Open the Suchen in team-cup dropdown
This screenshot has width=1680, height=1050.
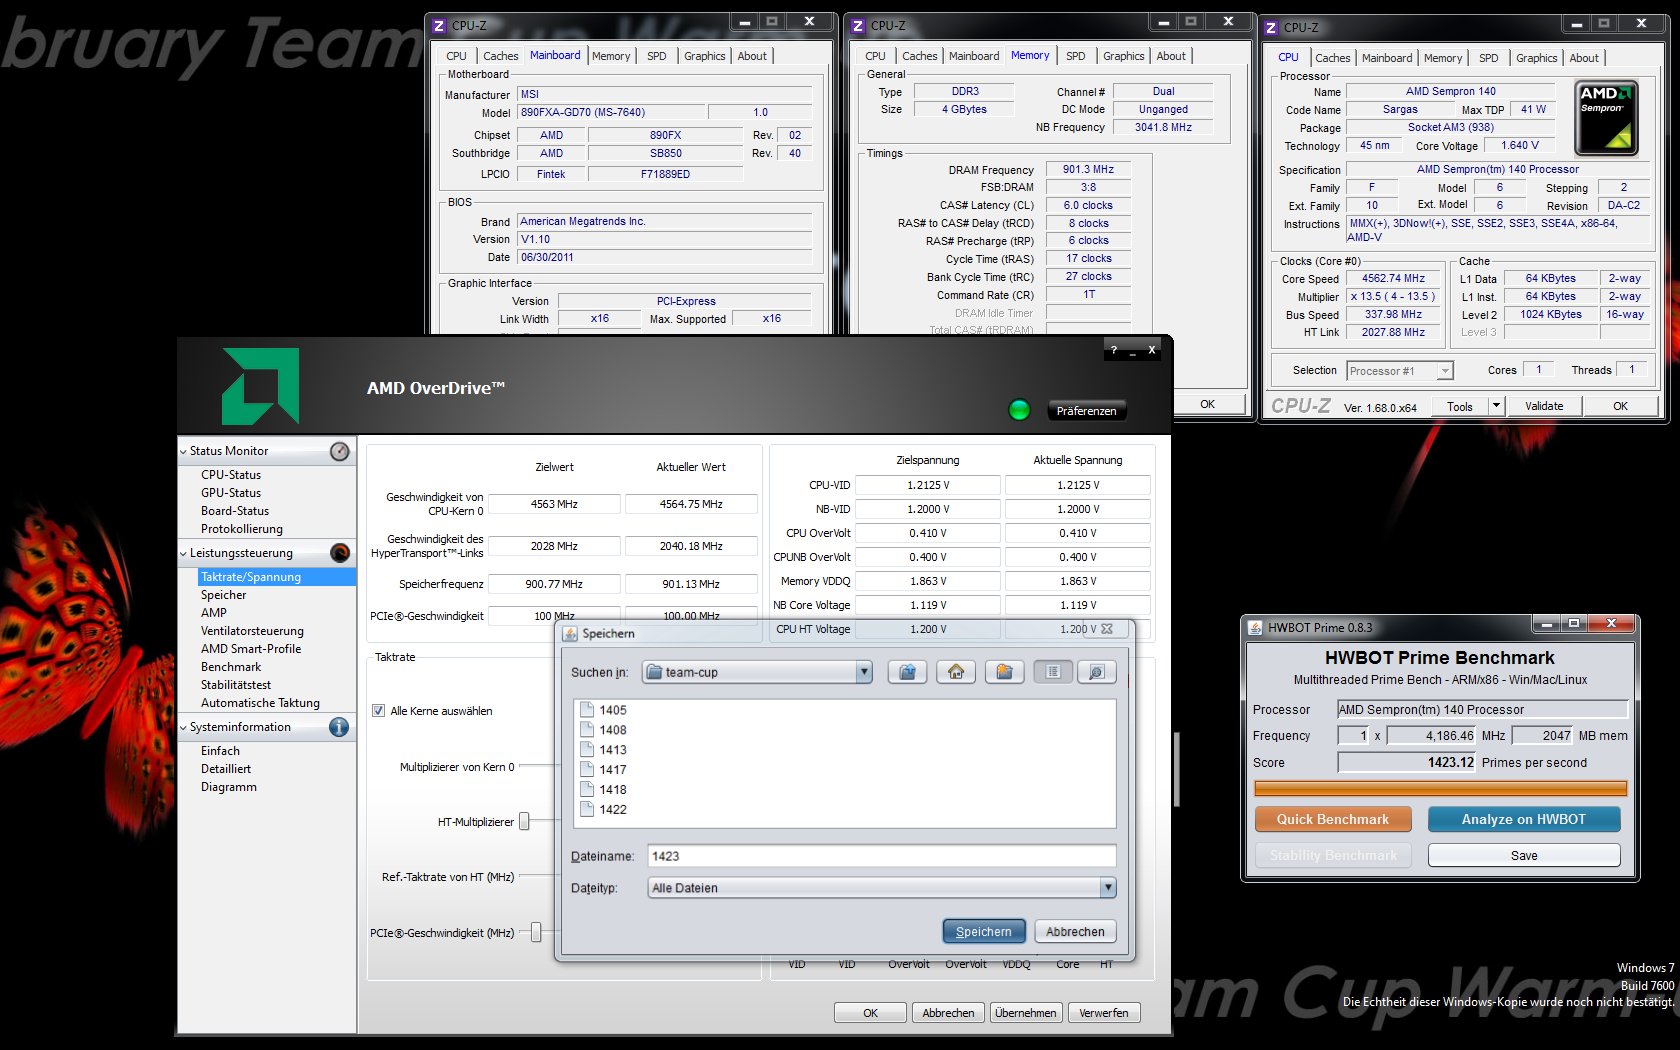864,672
